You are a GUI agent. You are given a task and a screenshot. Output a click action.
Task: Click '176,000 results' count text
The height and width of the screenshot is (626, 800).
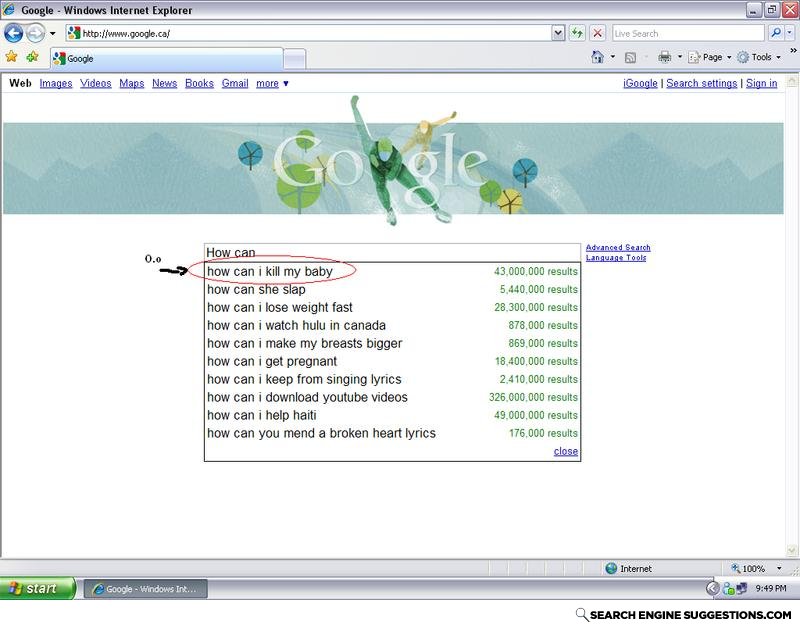(x=543, y=433)
